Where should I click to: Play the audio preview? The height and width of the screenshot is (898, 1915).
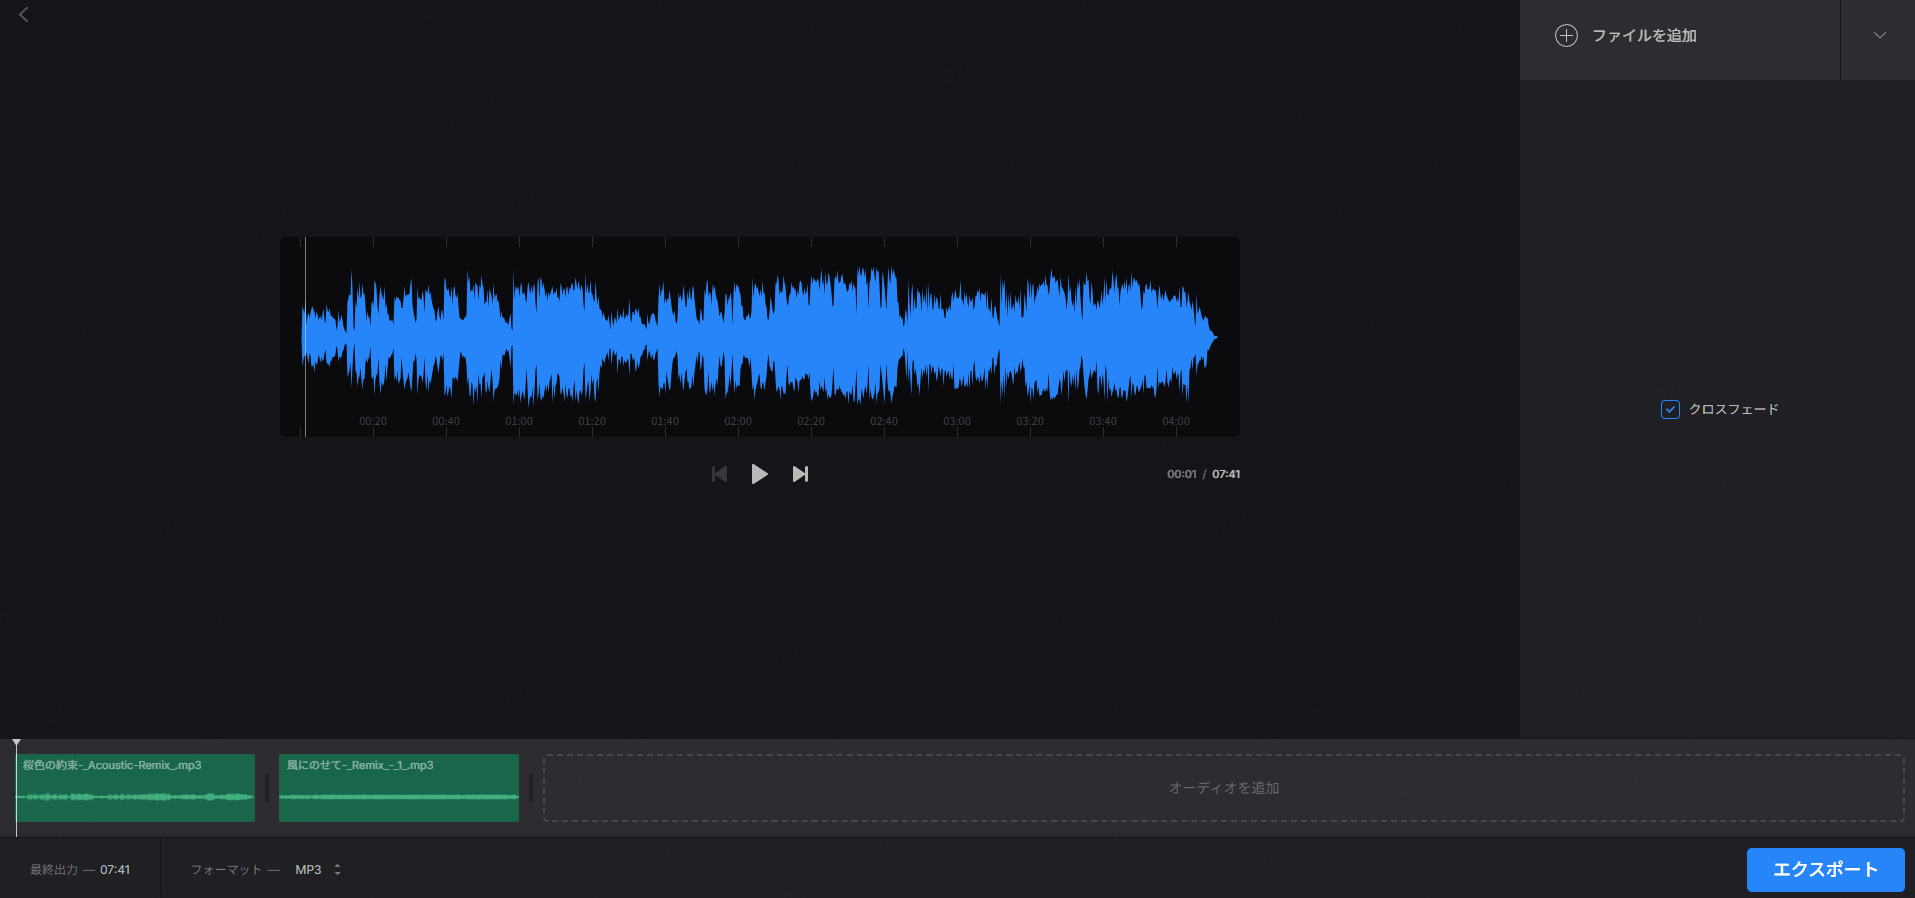[760, 474]
